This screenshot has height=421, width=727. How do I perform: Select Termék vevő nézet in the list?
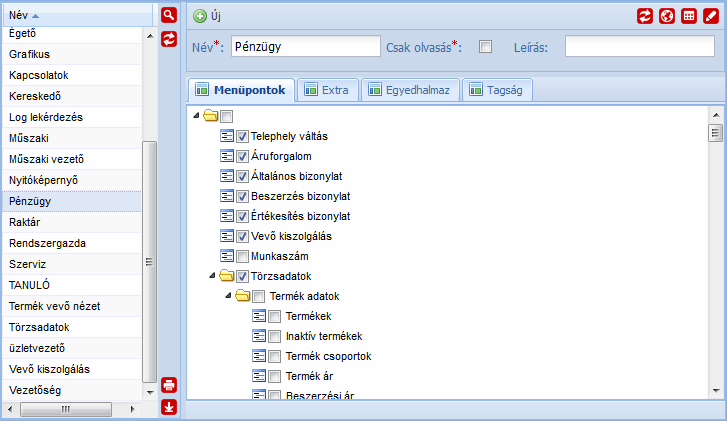[x=72, y=306]
